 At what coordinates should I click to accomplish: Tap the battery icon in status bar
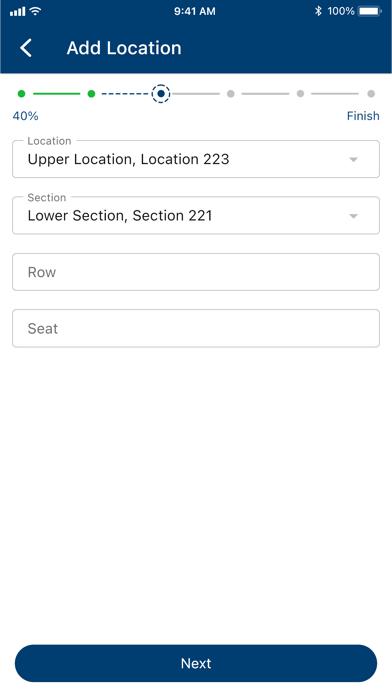(x=370, y=11)
